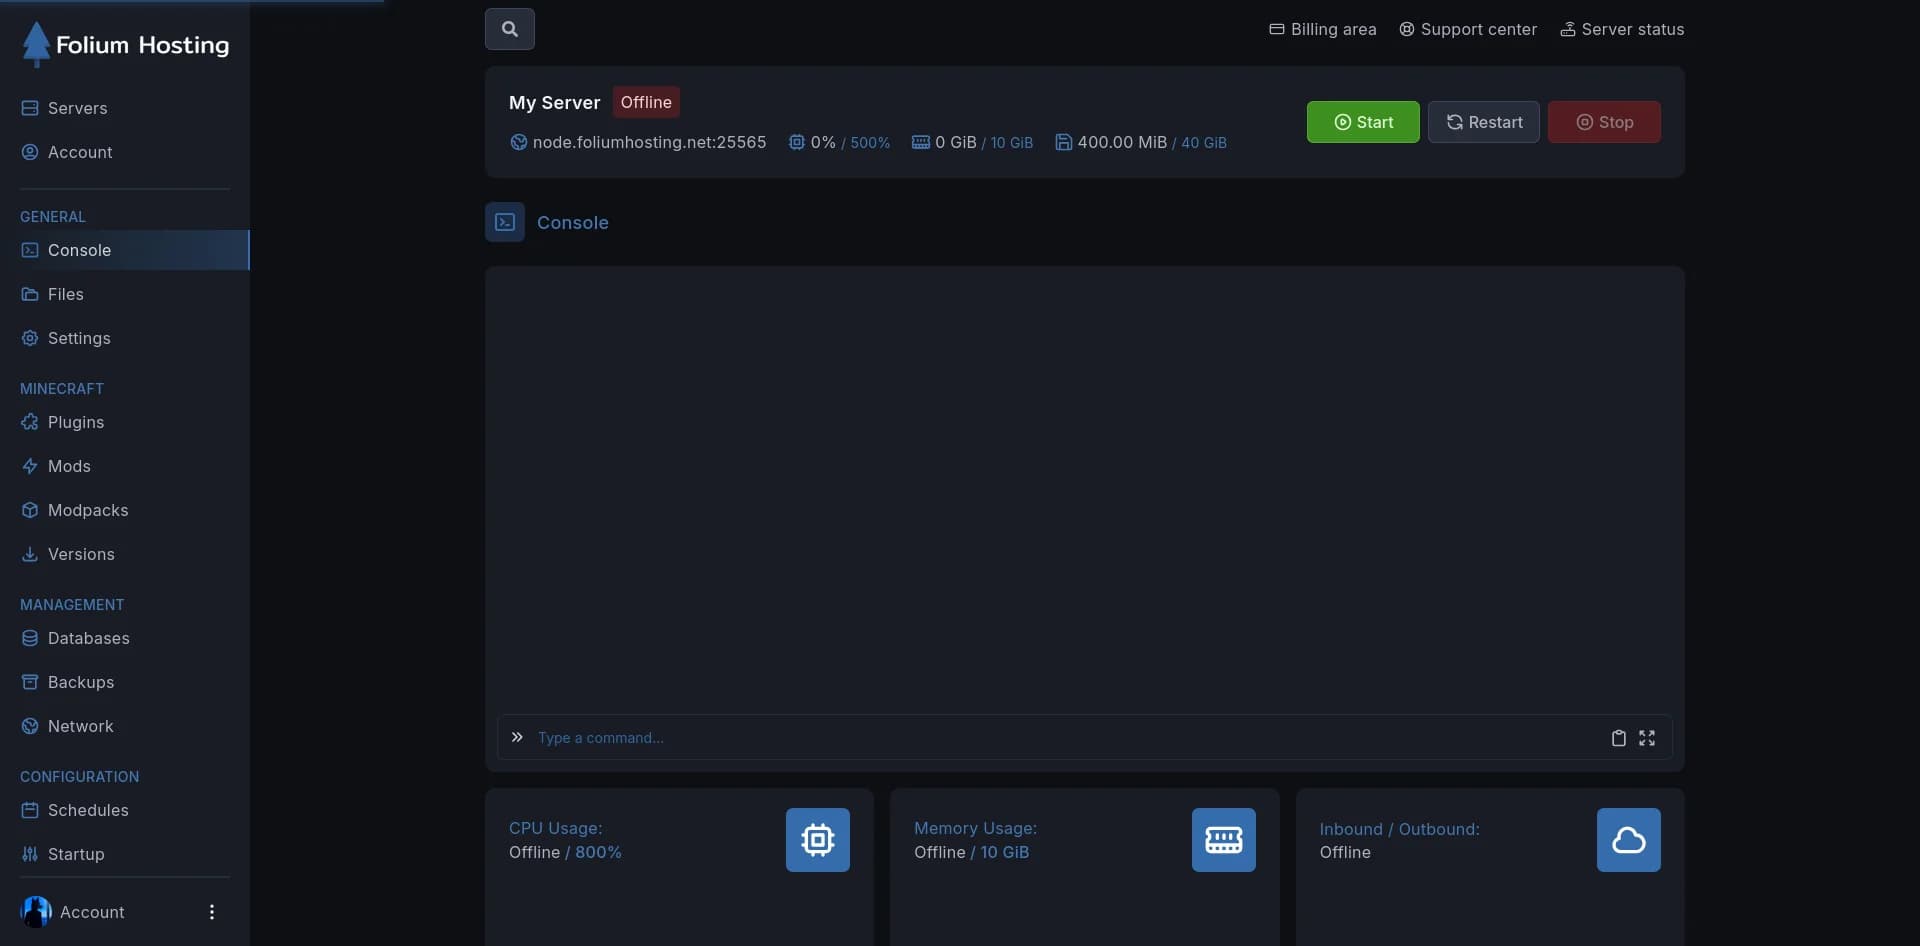Open Settings page from sidebar

point(125,338)
